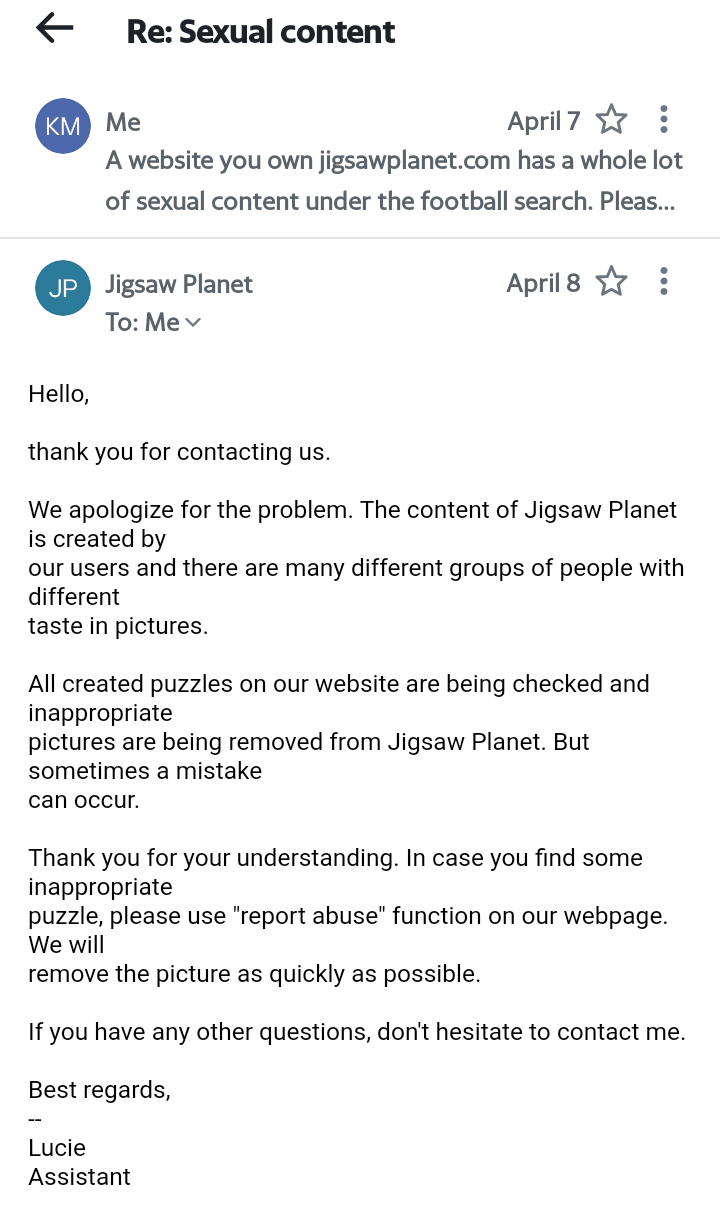The height and width of the screenshot is (1223, 720).
Task: Open more options for Me's message
Action: pos(663,120)
